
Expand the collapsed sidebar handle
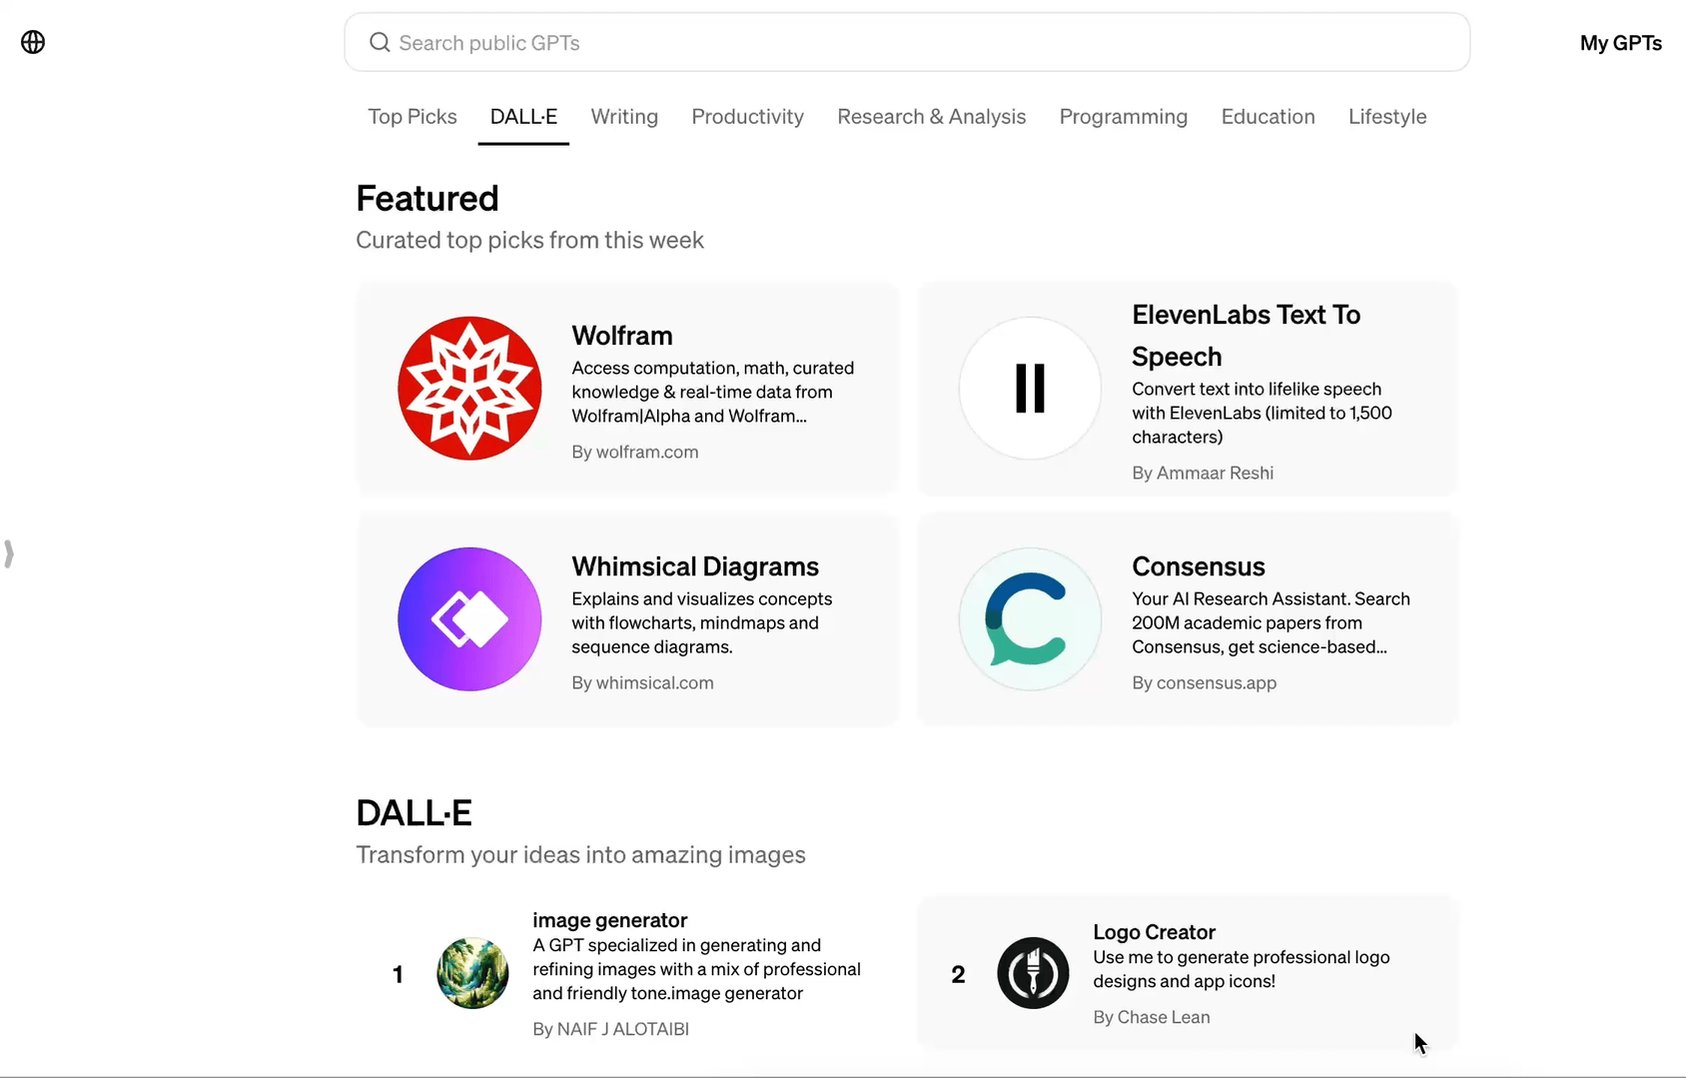coord(9,554)
